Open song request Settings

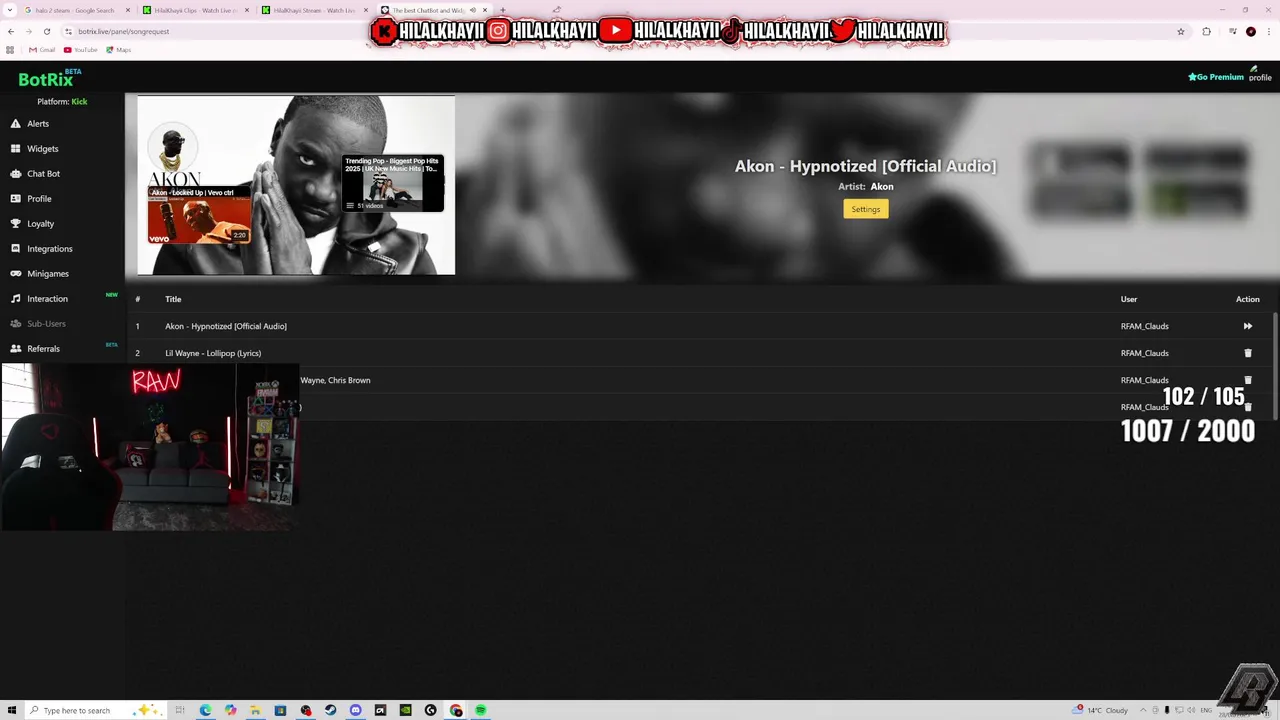865,209
